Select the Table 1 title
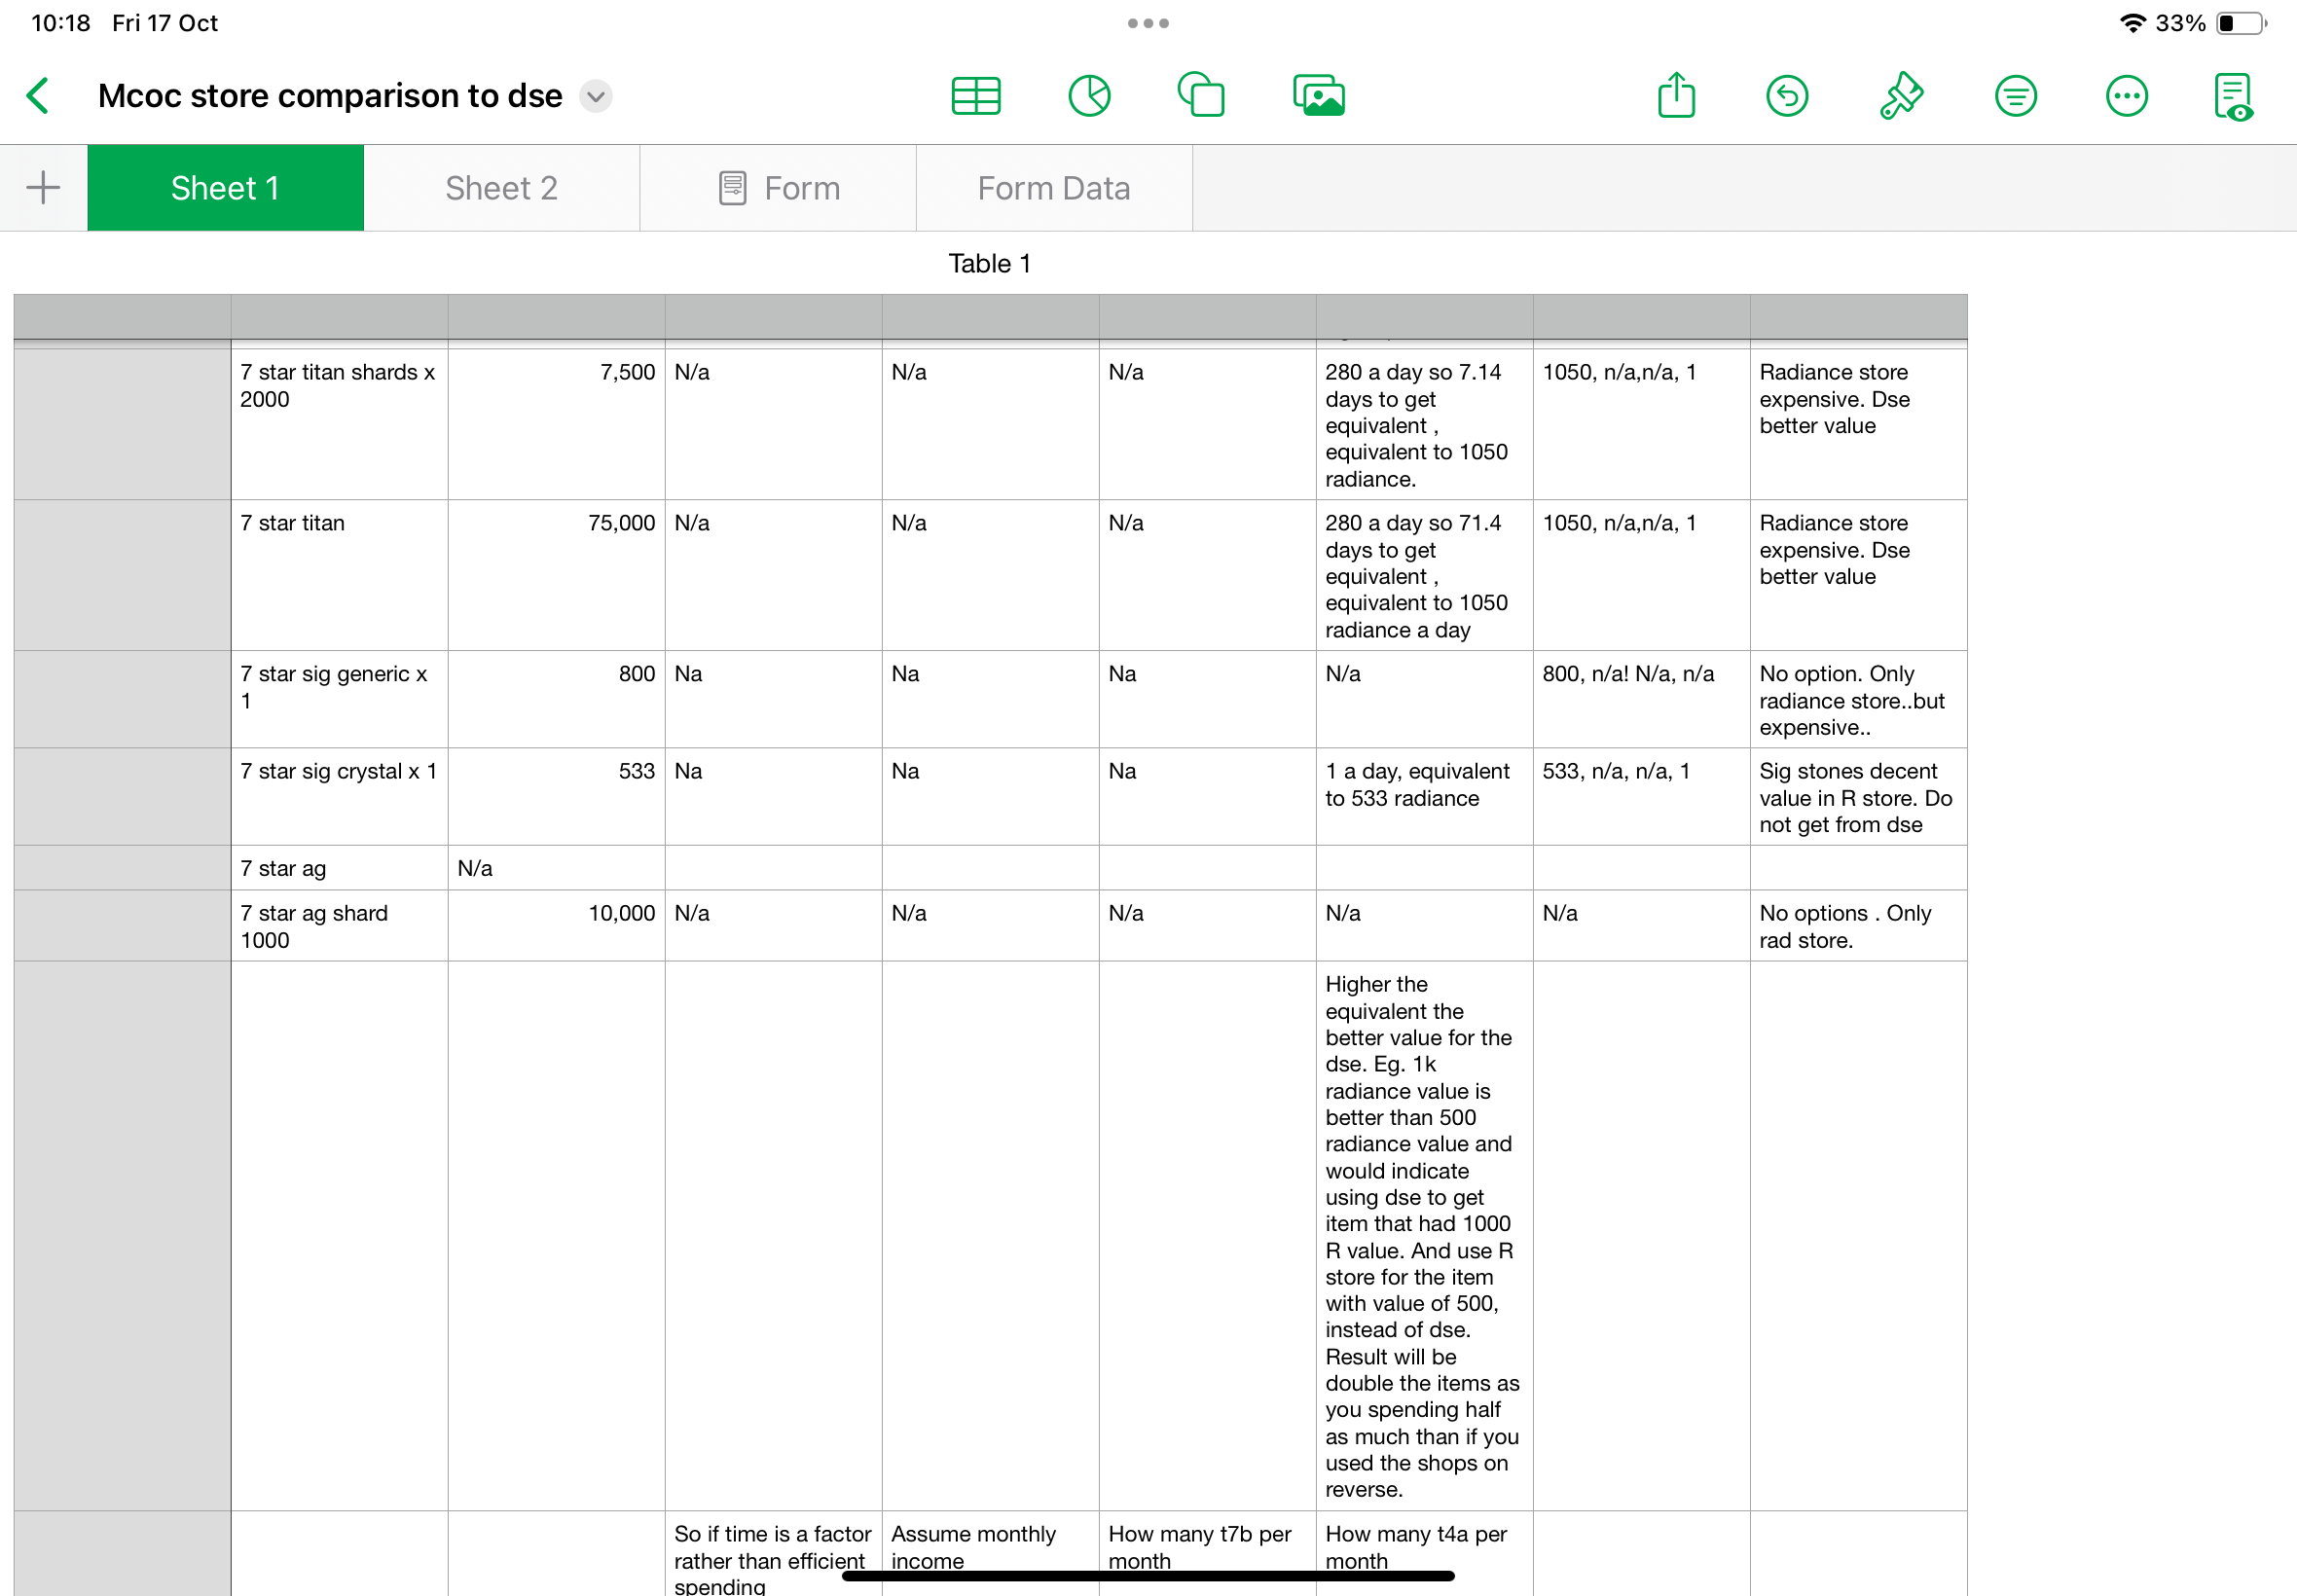This screenshot has height=1596, width=2297. pos(989,263)
